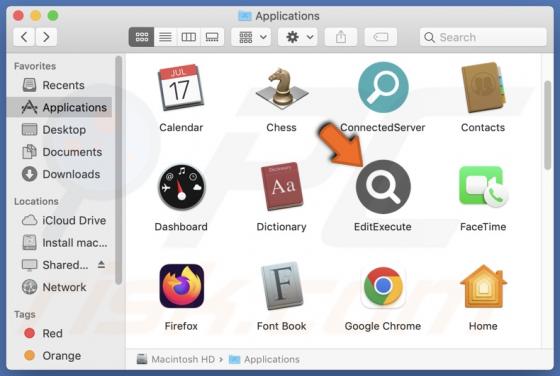560x376 pixels.
Task: Open the group-by dropdown
Action: [x=251, y=37]
